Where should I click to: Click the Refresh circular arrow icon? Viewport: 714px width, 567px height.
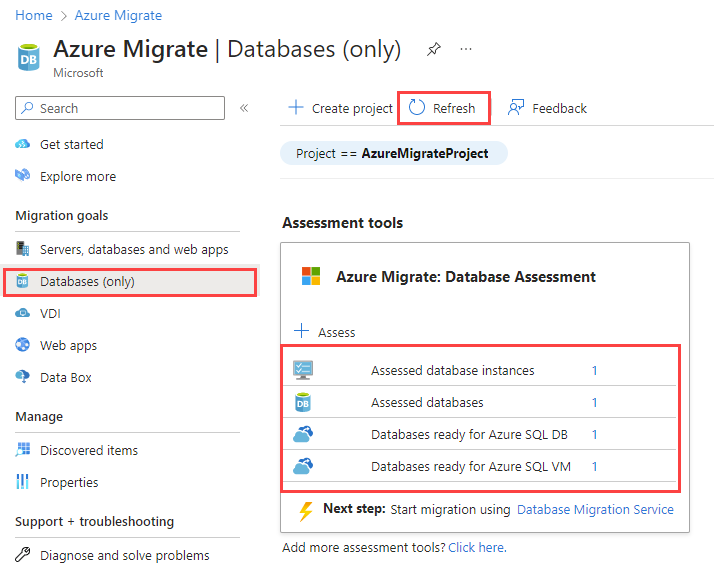[x=417, y=107]
